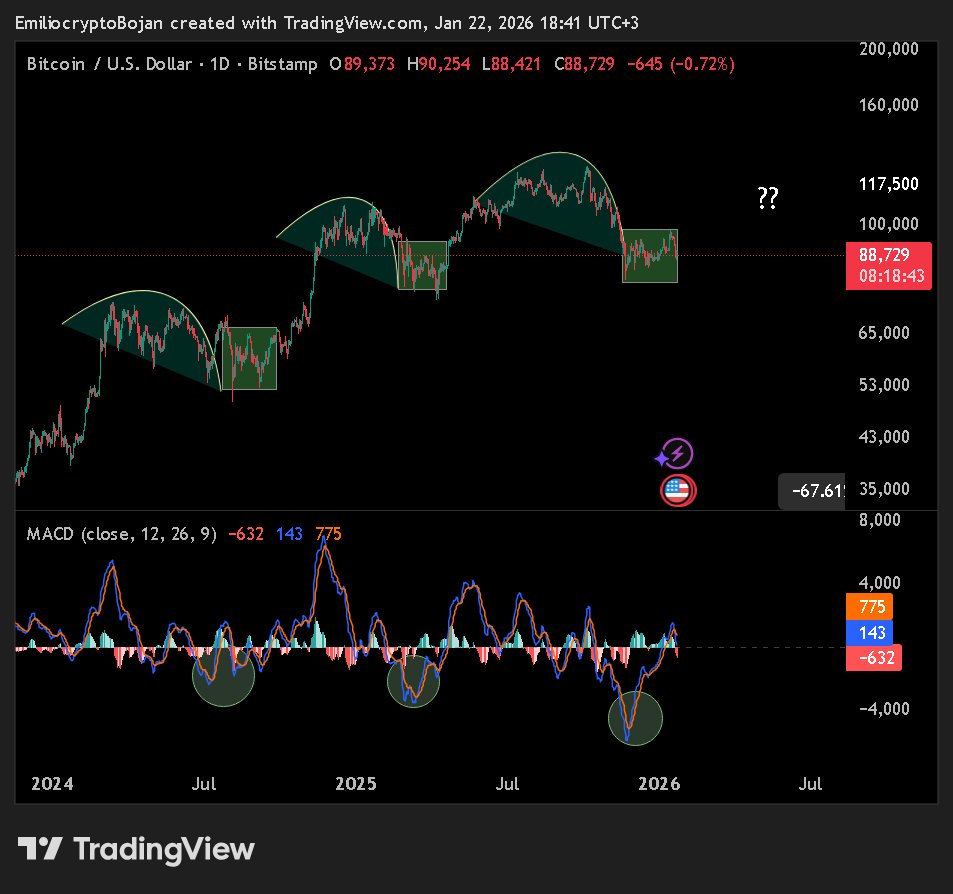Click the countdown timer 08:18:43
Screen dimensions: 953x894
(x=891, y=277)
